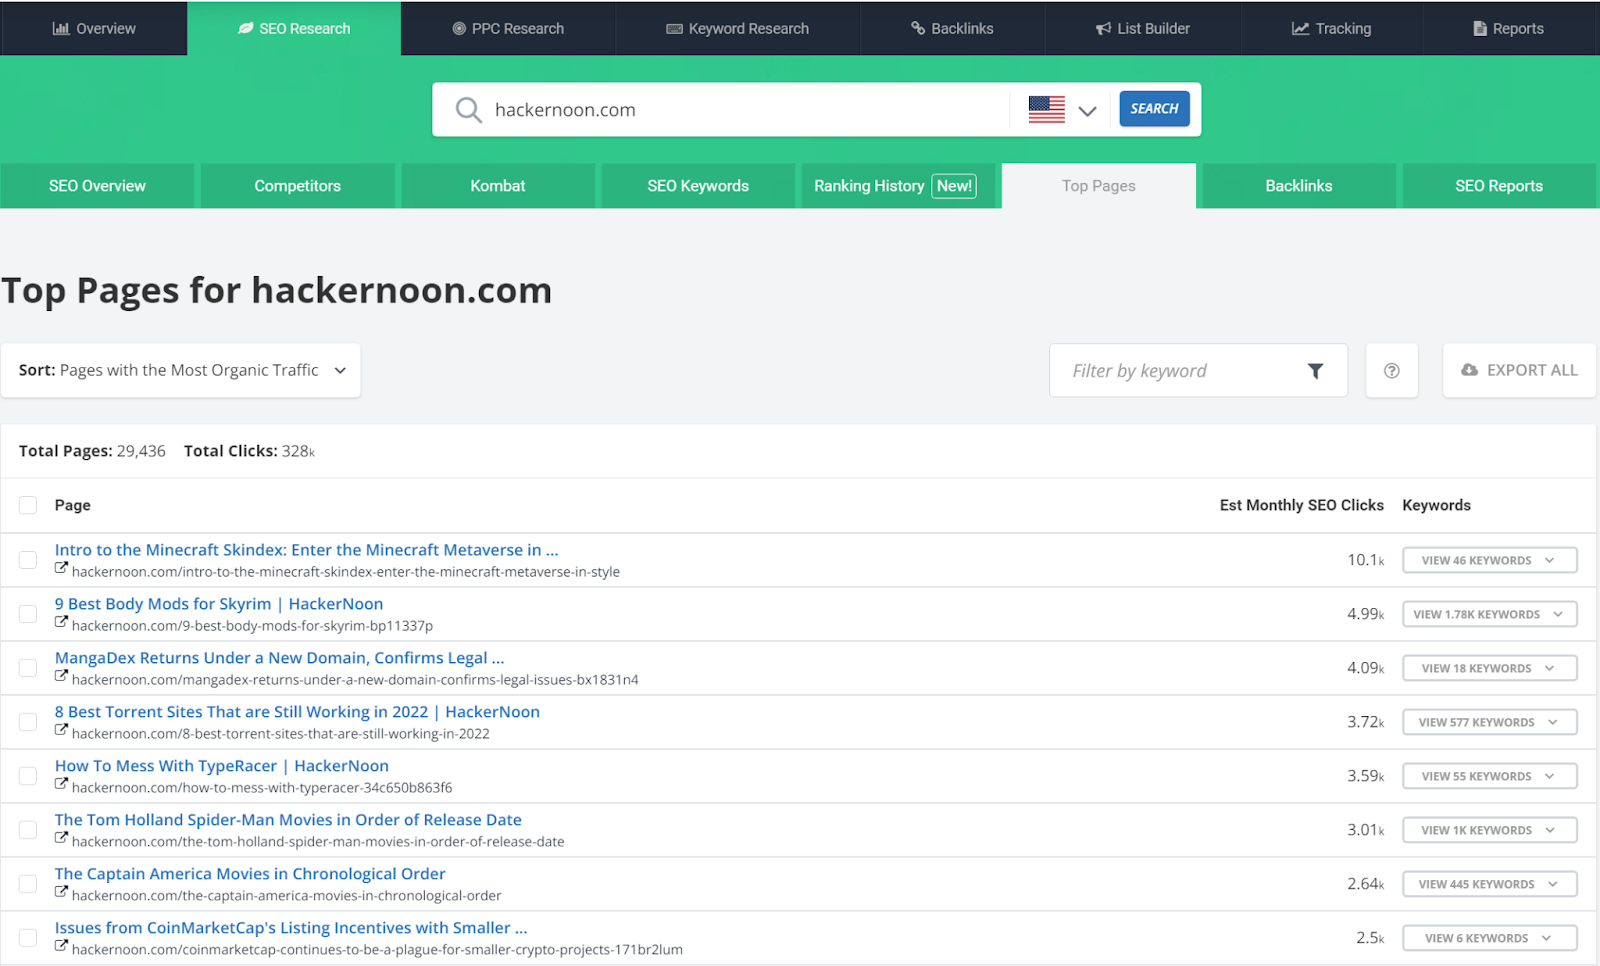Open The Captain America Movies page link
This screenshot has width=1600, height=966.
pos(250,874)
